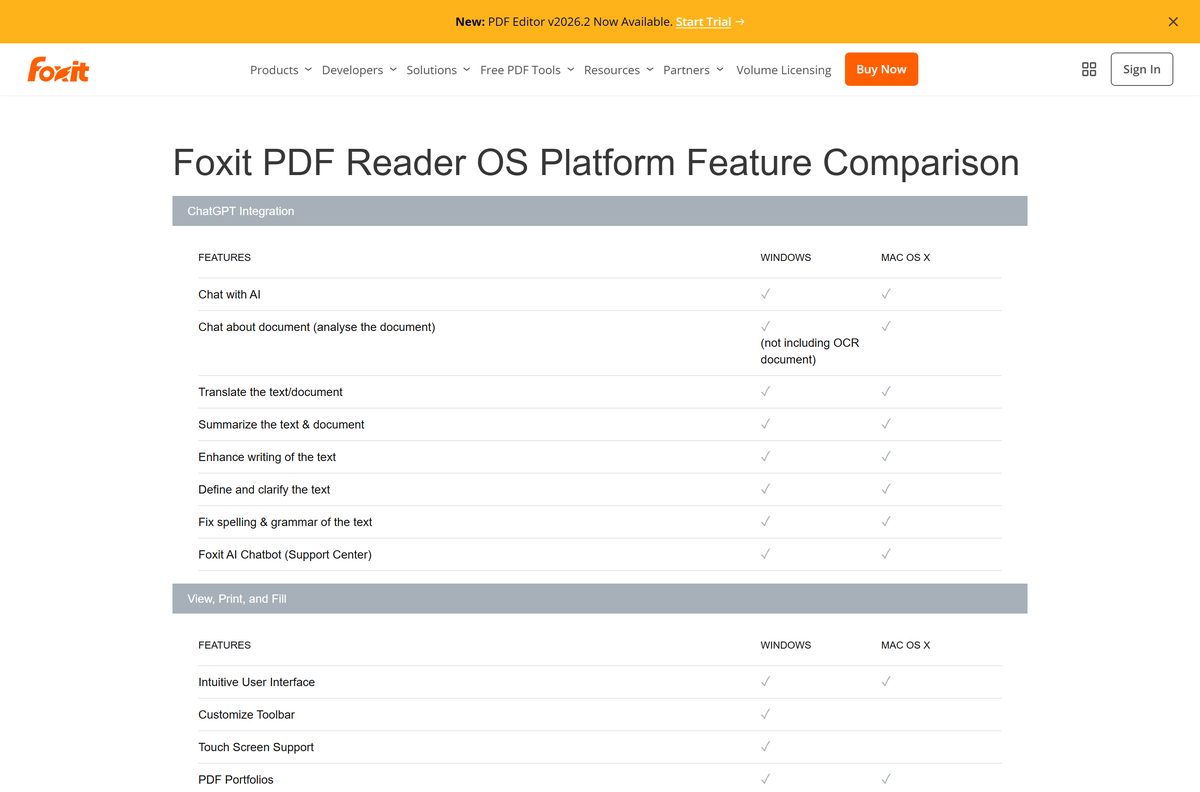Click 'Chat about document (analyse the document)'
The width and height of the screenshot is (1200, 792).
[316, 327]
